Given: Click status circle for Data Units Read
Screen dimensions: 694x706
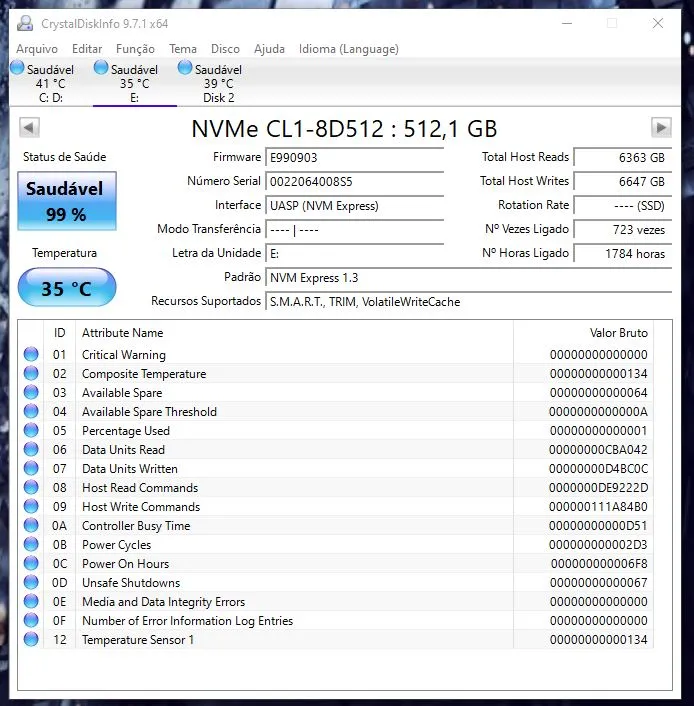Looking at the screenshot, I should tap(31, 449).
